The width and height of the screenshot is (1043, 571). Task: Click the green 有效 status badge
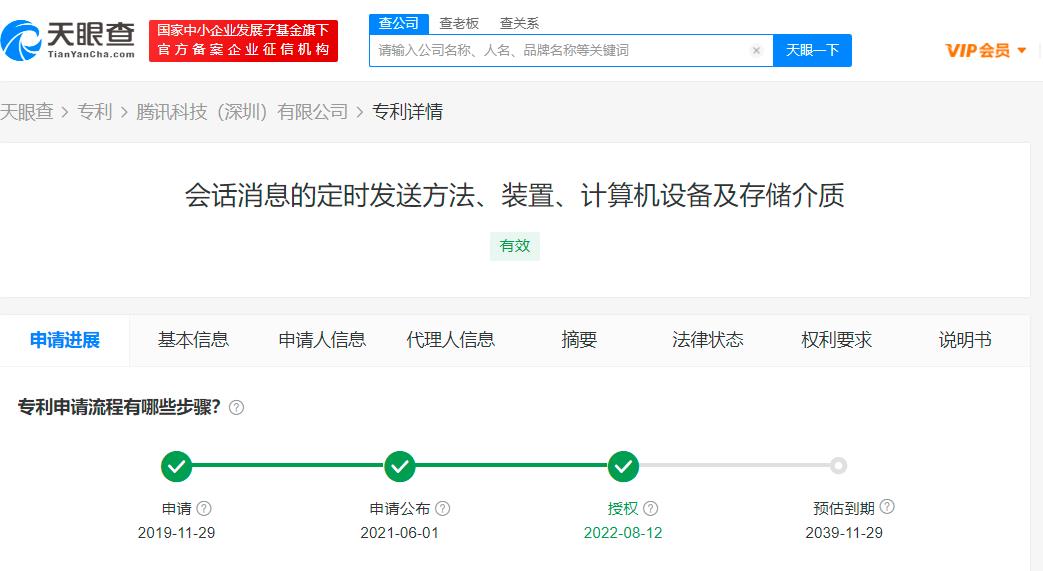[x=515, y=246]
